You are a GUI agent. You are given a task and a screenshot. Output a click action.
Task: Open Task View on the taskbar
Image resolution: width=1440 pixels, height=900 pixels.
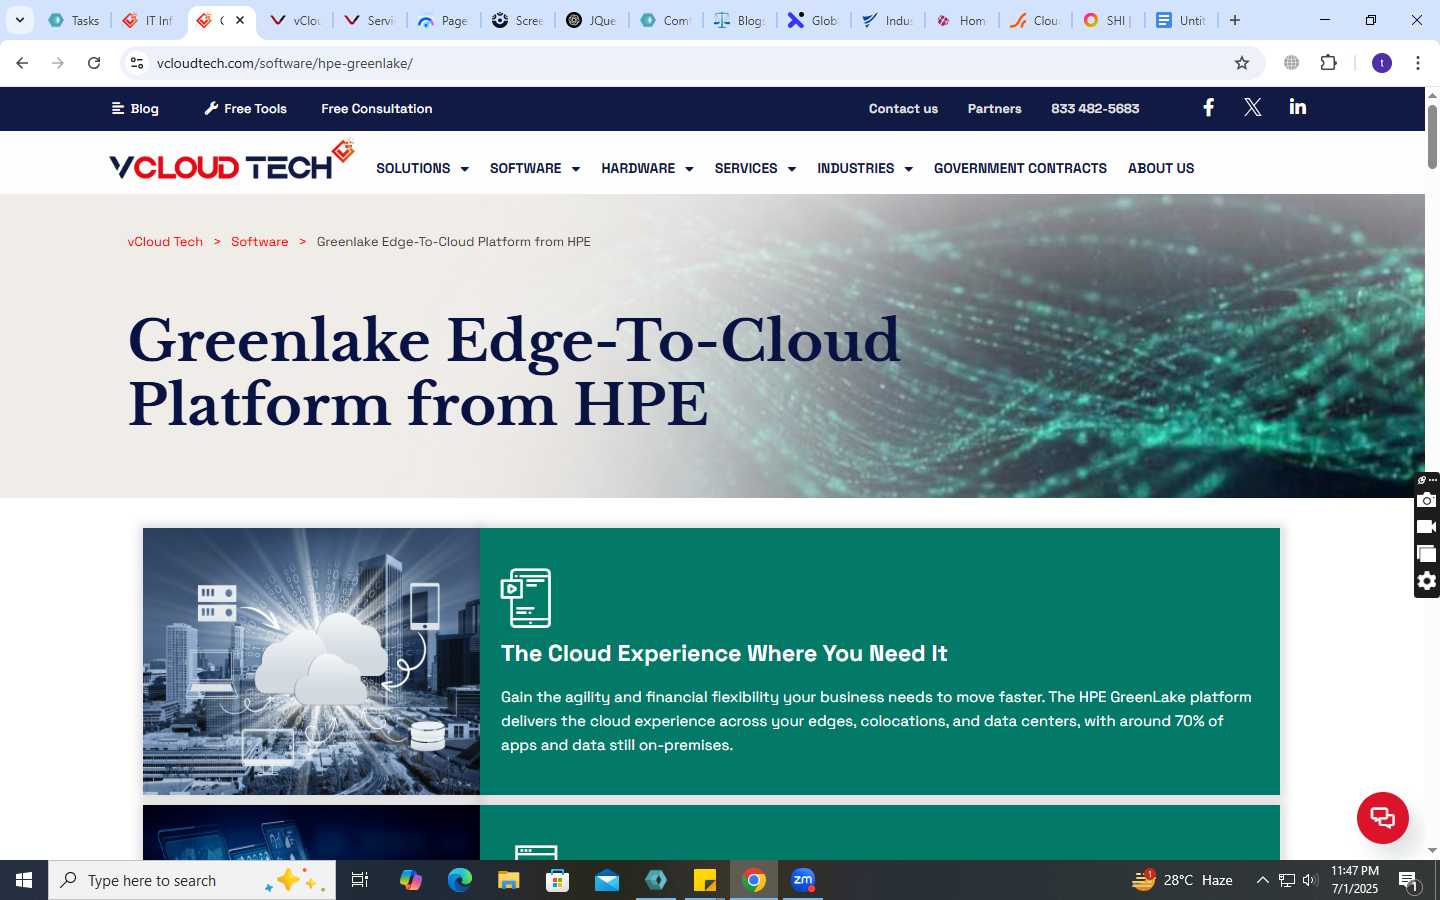pyautogui.click(x=360, y=880)
